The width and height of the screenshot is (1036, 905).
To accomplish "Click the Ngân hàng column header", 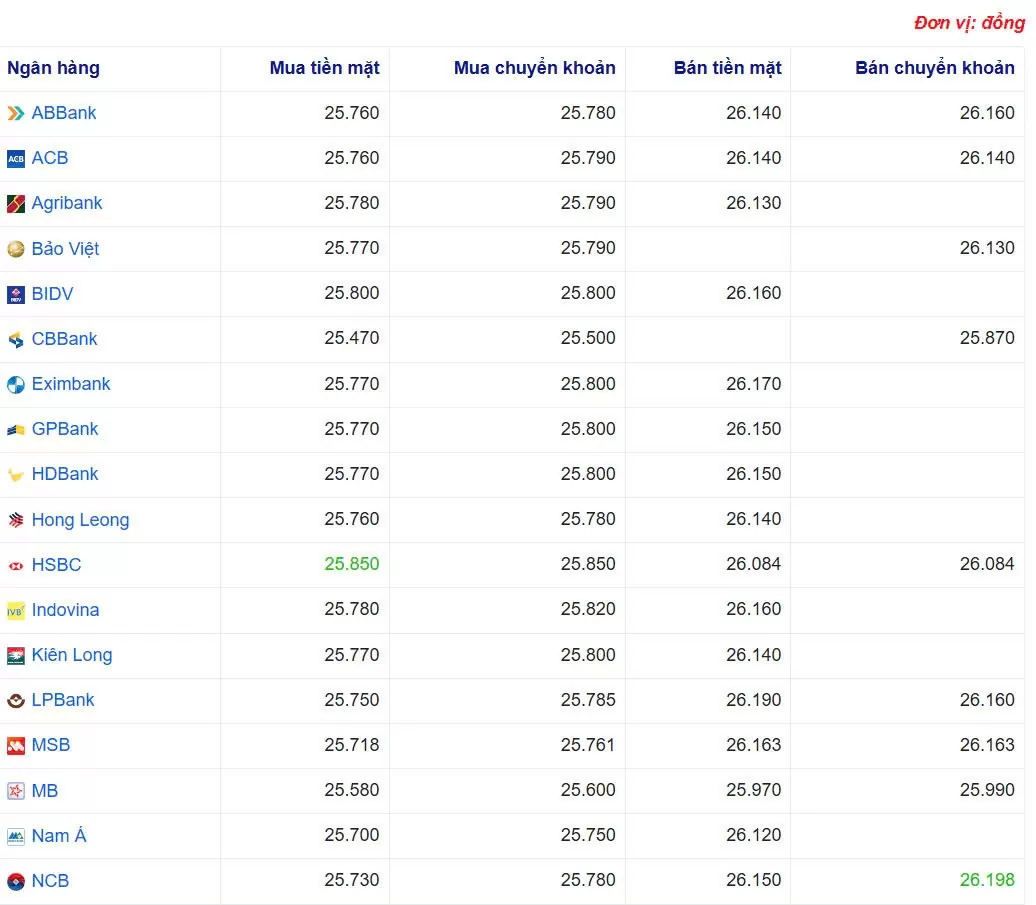I will click(54, 68).
